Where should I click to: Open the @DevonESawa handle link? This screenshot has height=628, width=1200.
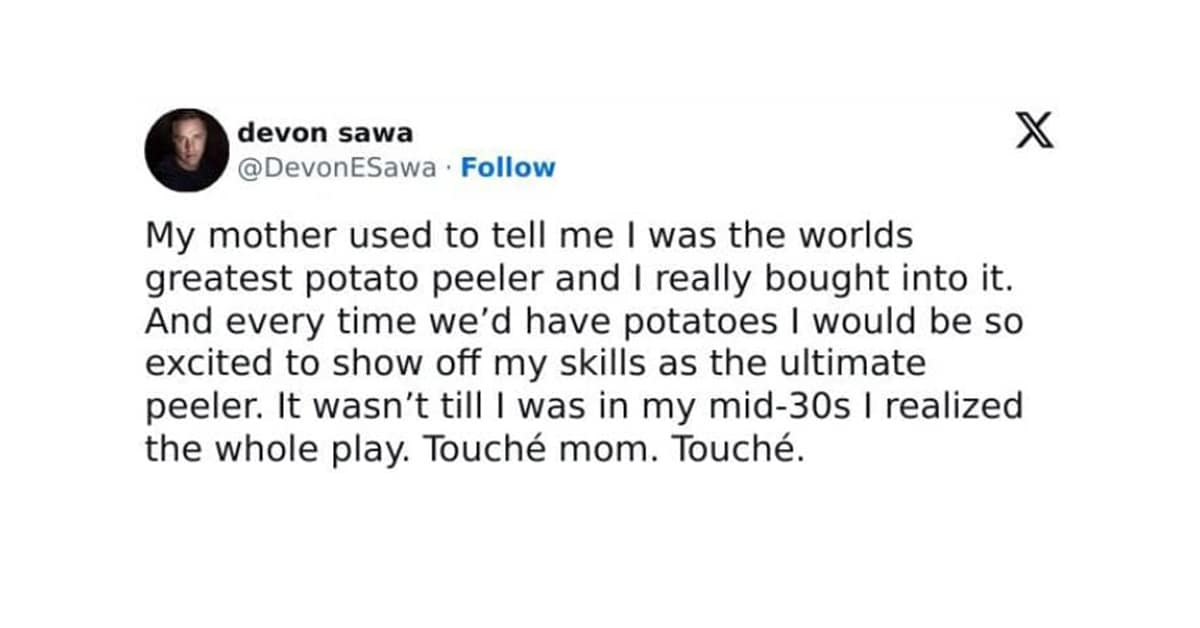337,167
